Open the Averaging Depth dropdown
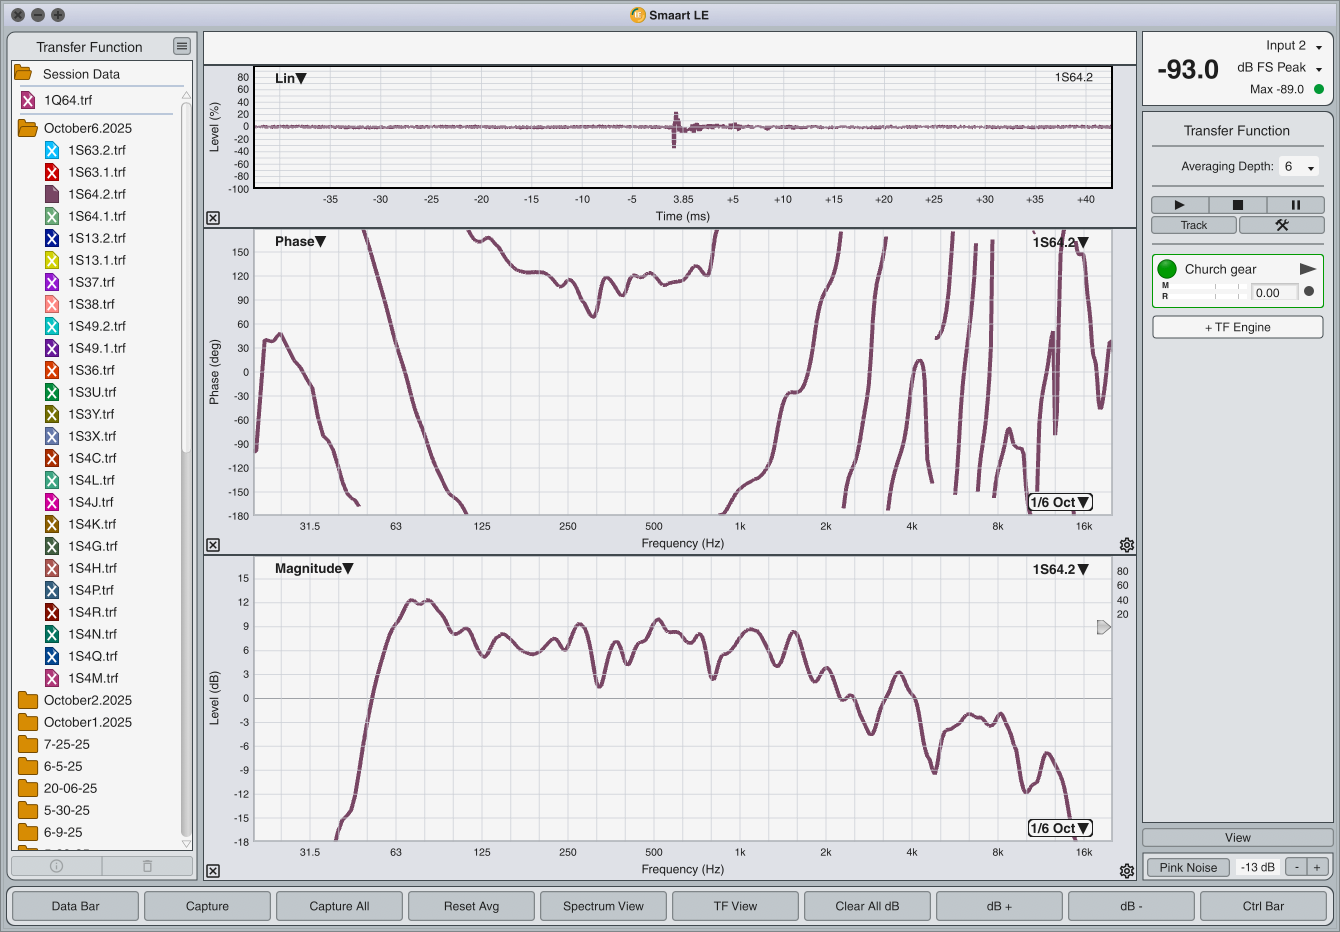This screenshot has width=1340, height=932. pos(1300,167)
